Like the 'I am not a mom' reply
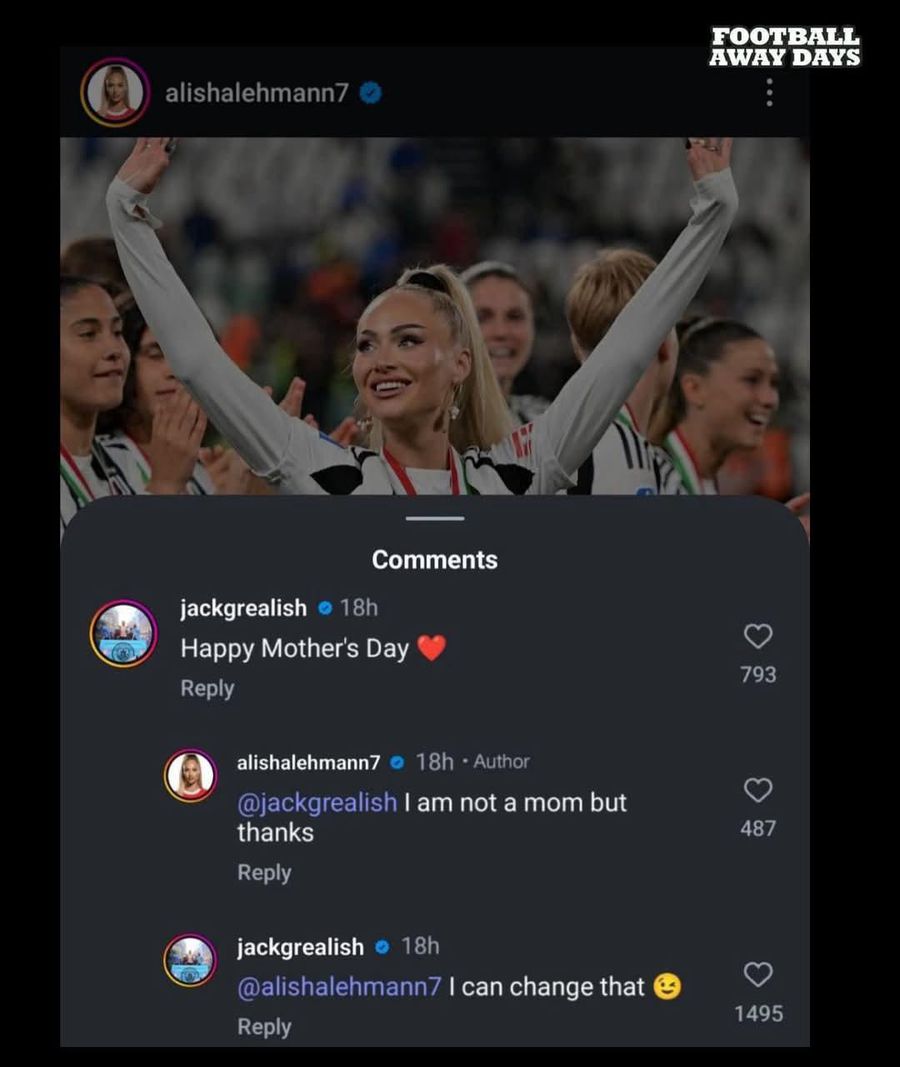 (758, 791)
